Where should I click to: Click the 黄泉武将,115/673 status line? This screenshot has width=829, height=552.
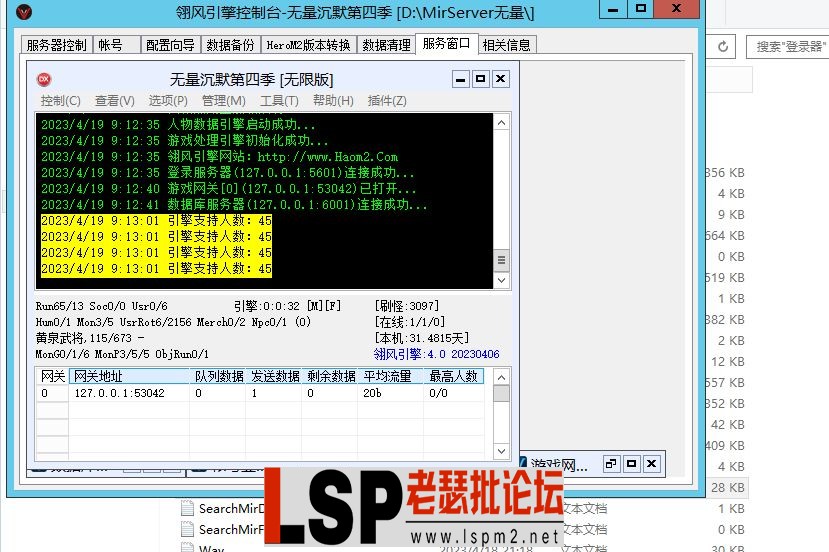point(90,338)
